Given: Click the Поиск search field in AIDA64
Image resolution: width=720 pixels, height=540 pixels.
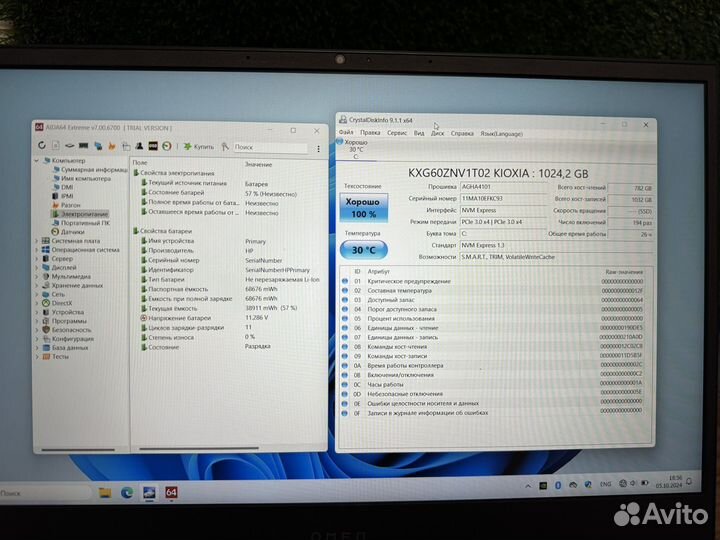Looking at the screenshot, I should pyautogui.click(x=270, y=147).
